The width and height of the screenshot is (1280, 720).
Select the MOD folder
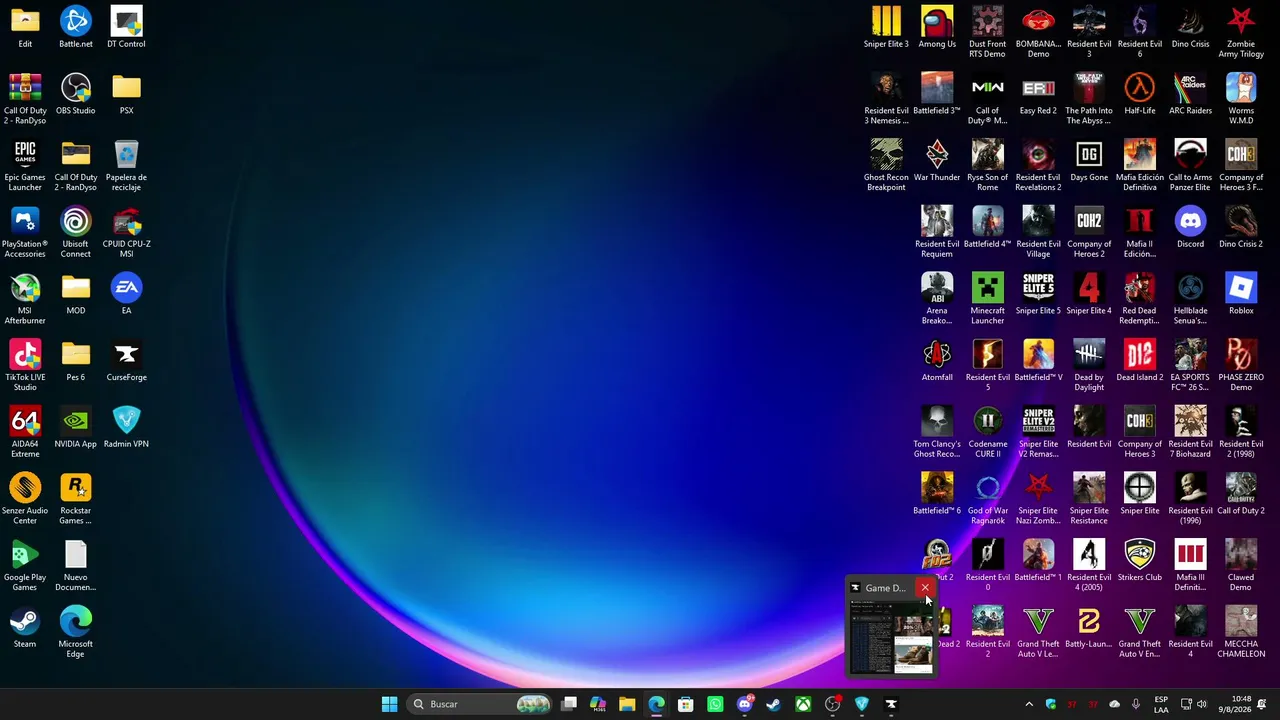pos(75,294)
